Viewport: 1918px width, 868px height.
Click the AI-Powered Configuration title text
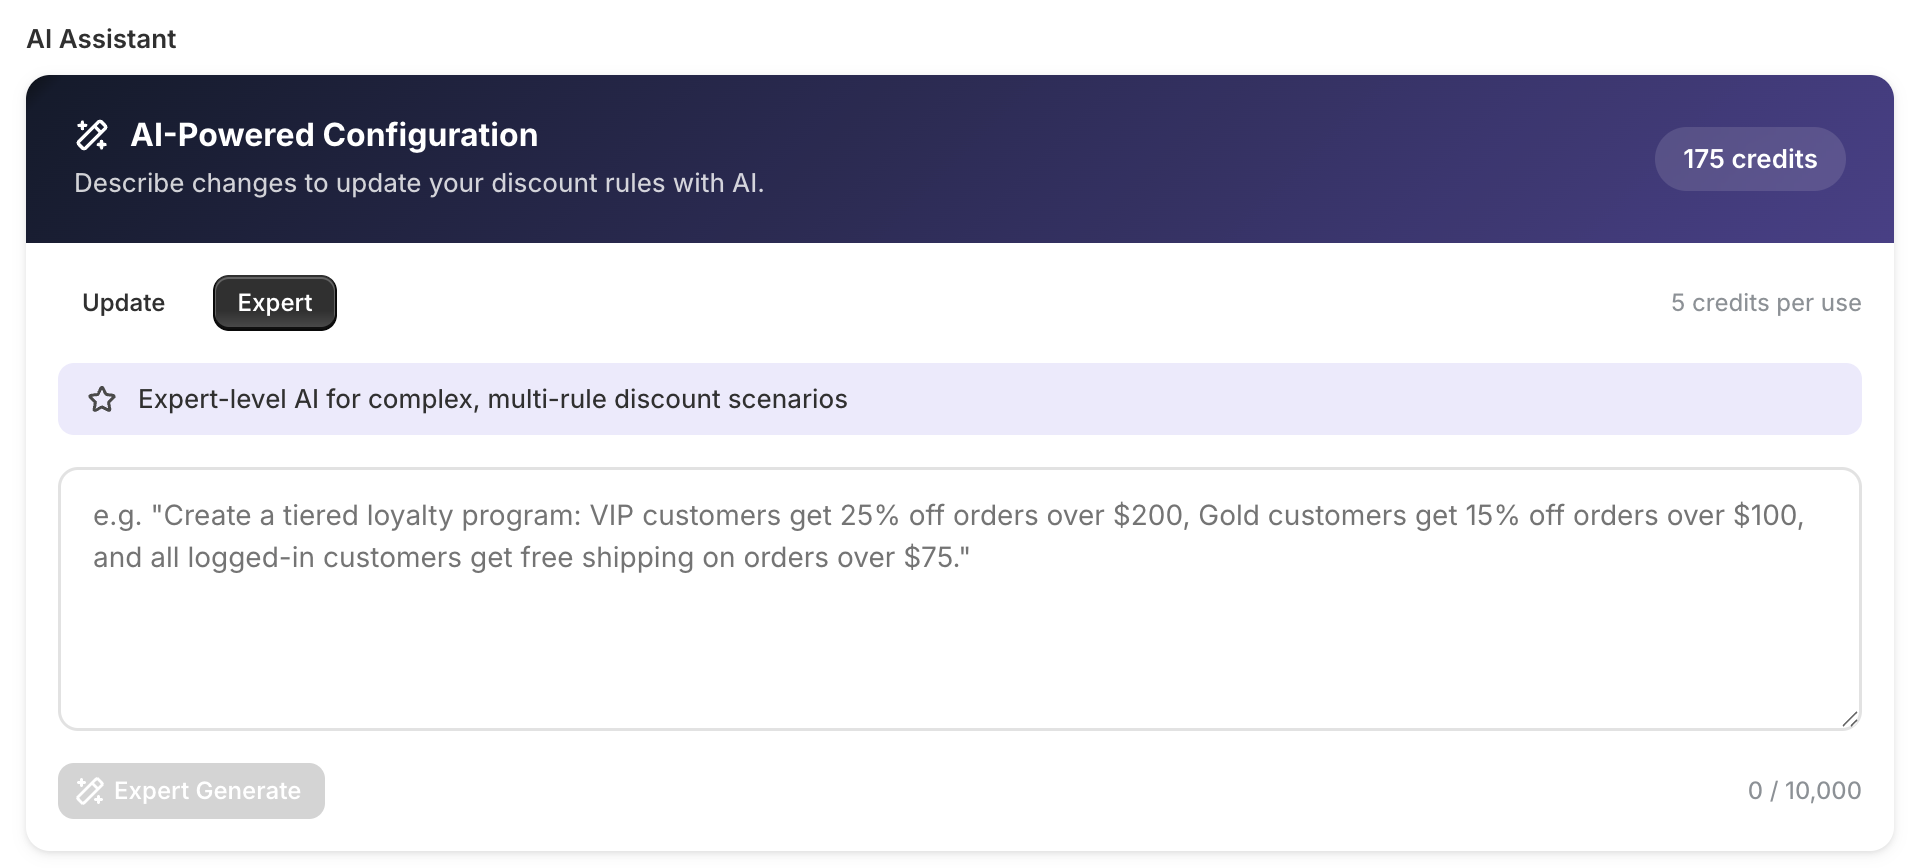(x=334, y=135)
